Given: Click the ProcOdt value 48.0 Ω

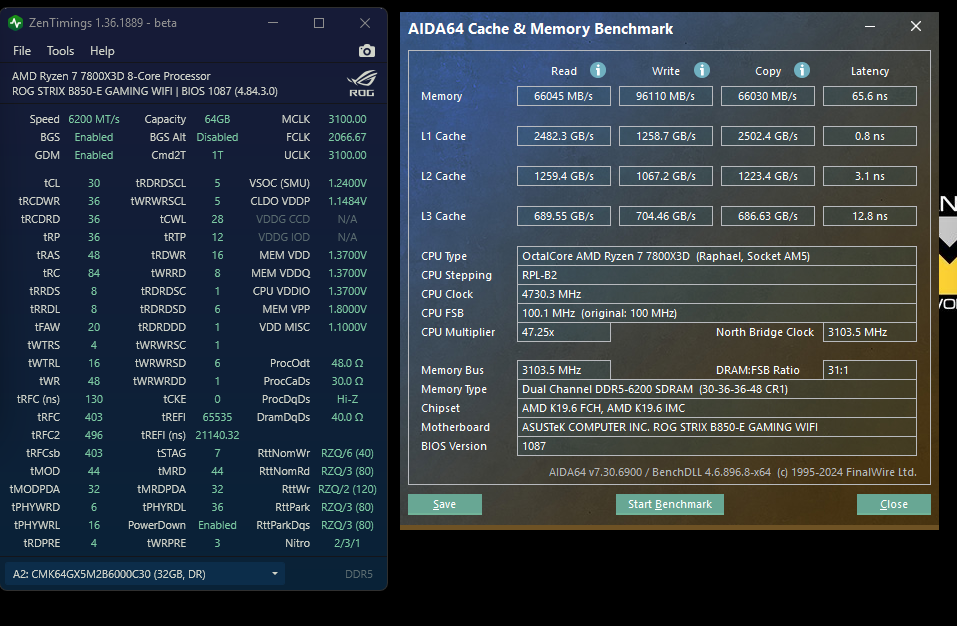Looking at the screenshot, I should pos(347,363).
